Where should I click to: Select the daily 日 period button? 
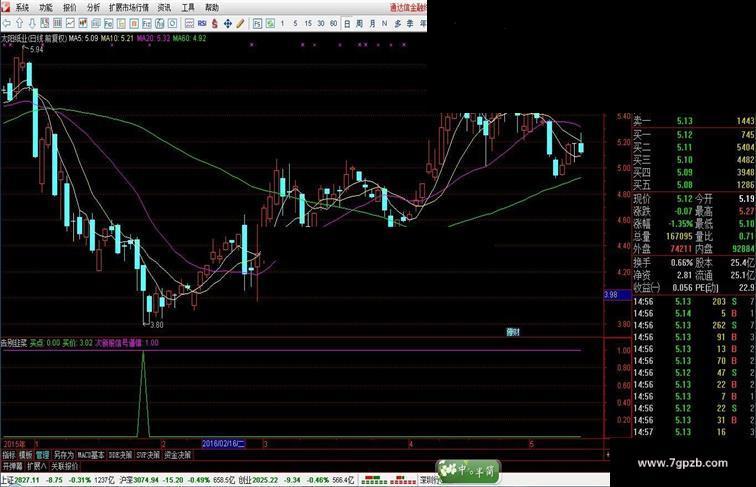click(347, 23)
